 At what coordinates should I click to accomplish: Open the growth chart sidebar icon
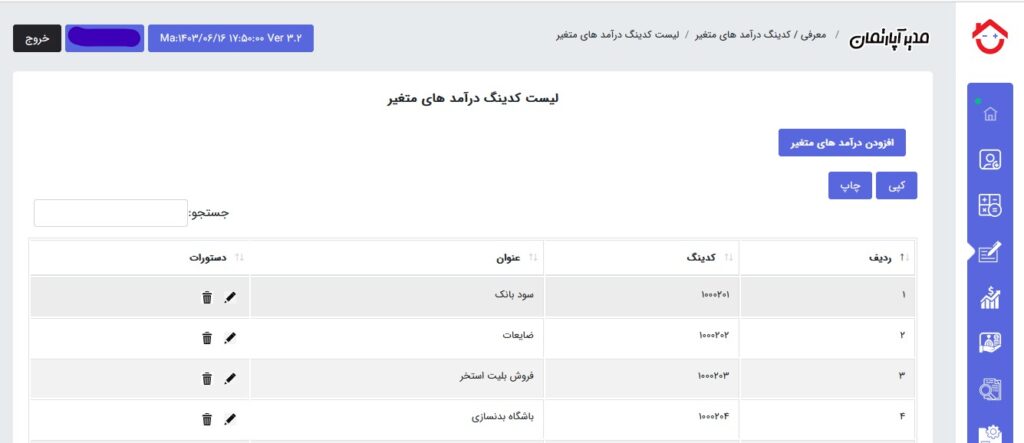990,297
